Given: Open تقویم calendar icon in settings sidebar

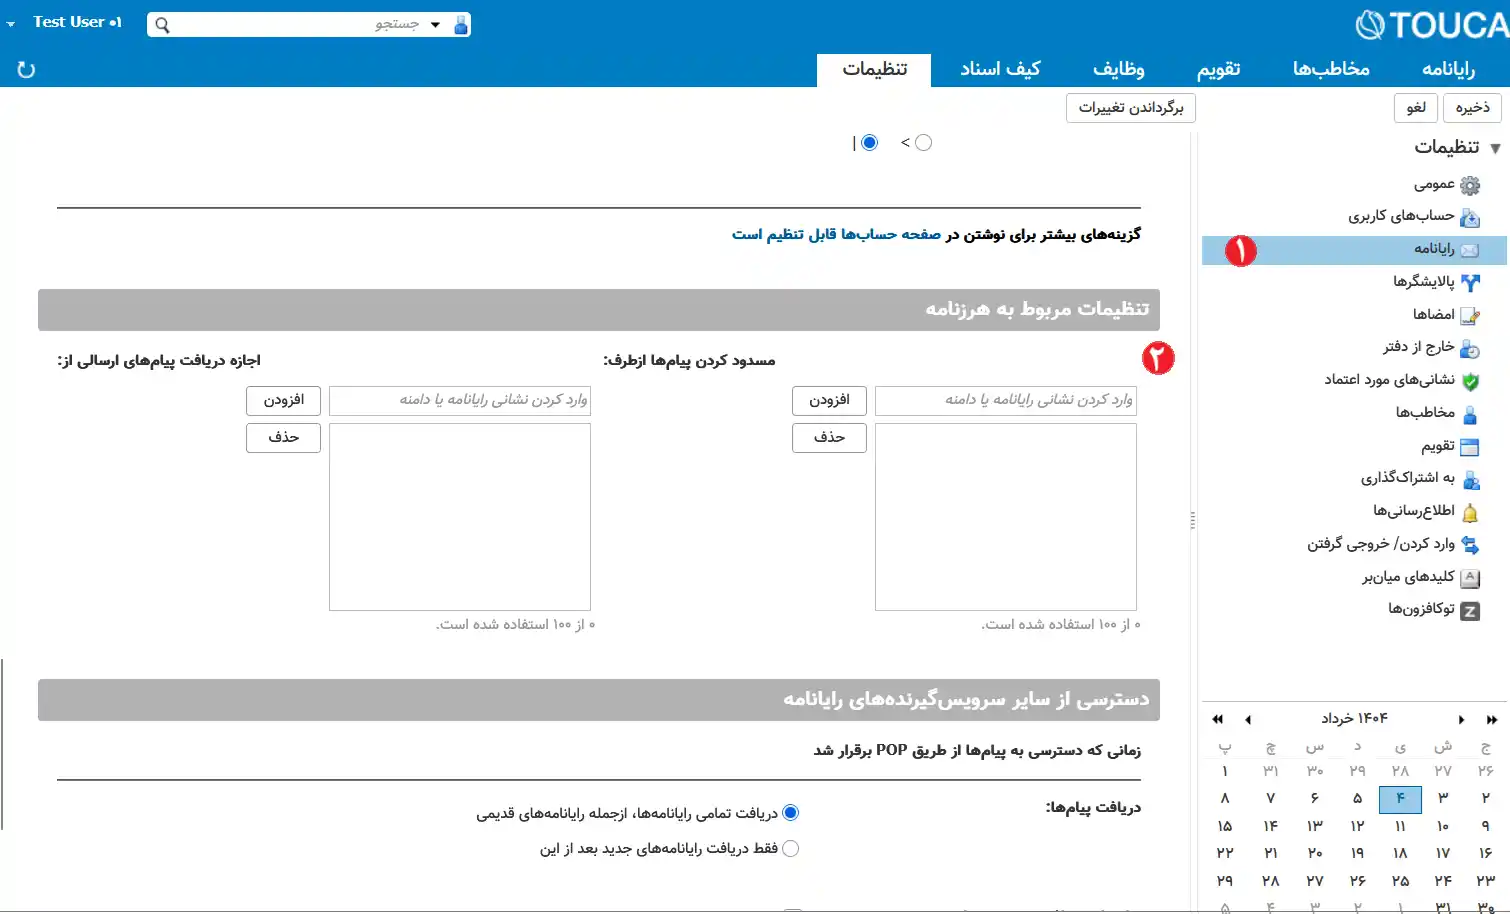Looking at the screenshot, I should pos(1469,447).
